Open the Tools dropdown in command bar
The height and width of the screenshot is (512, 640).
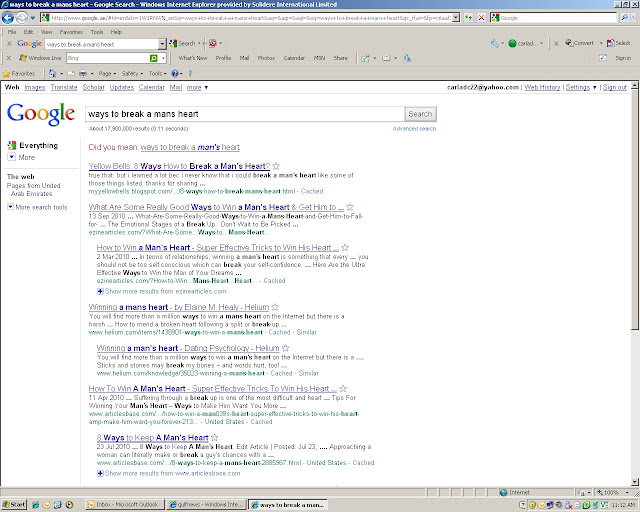pyautogui.click(x=158, y=73)
